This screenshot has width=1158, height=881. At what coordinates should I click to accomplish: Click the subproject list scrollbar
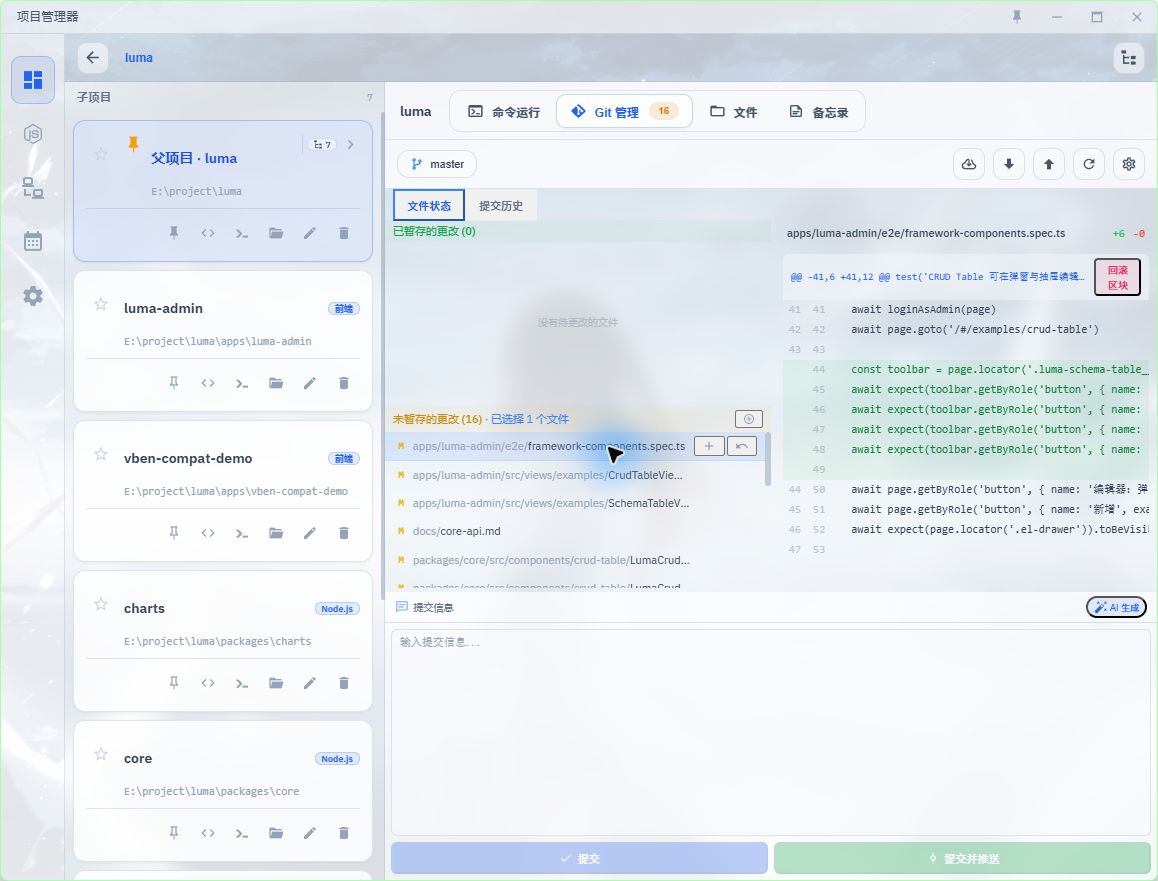383,354
